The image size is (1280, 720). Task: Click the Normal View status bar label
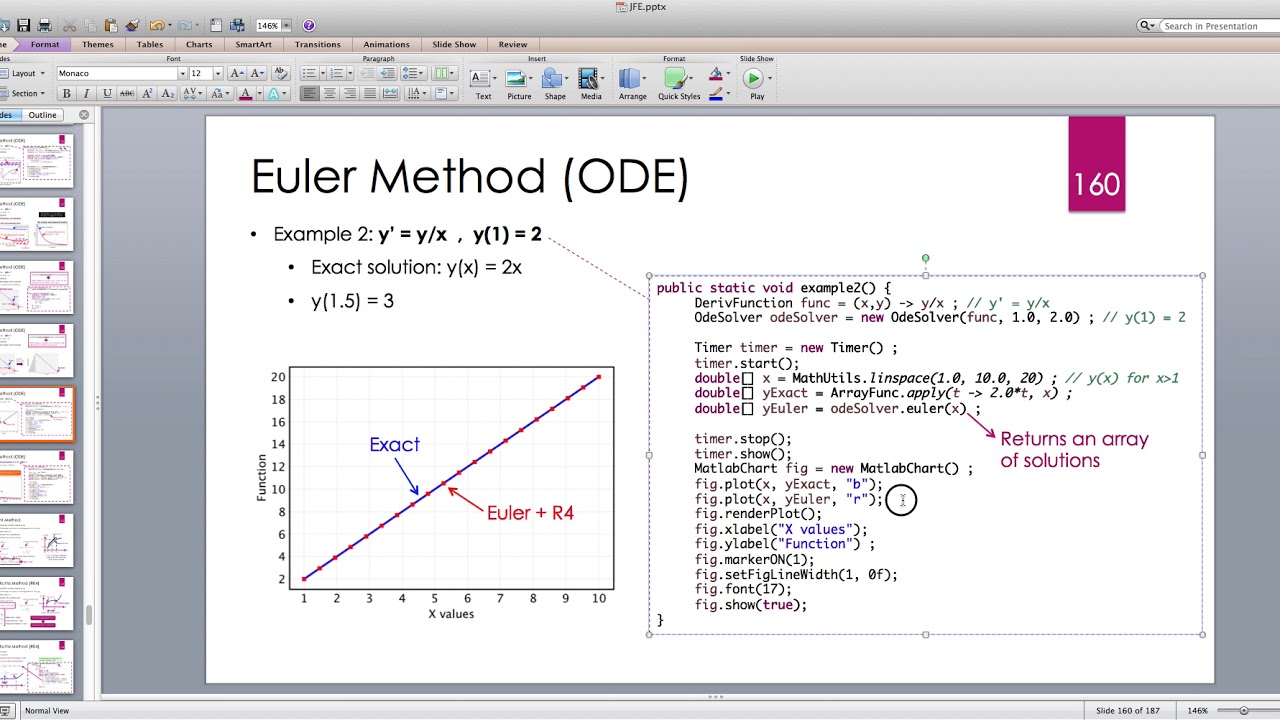[47, 711]
